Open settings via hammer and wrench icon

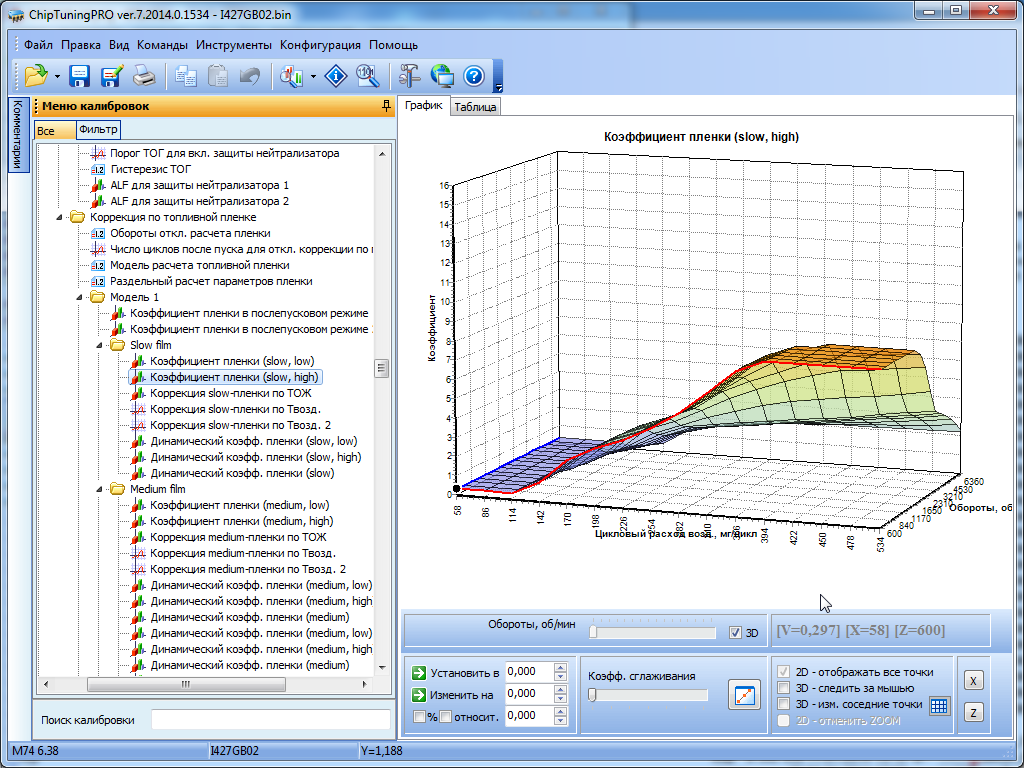point(410,76)
